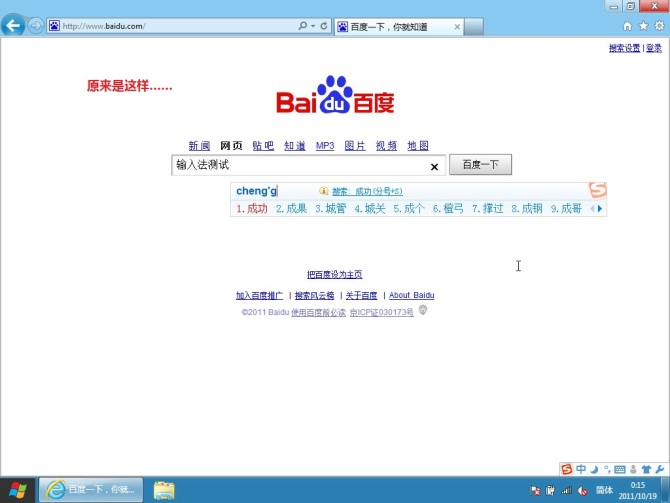The image size is (670, 503).
Task: Click the Baidu logo
Action: [335, 95]
